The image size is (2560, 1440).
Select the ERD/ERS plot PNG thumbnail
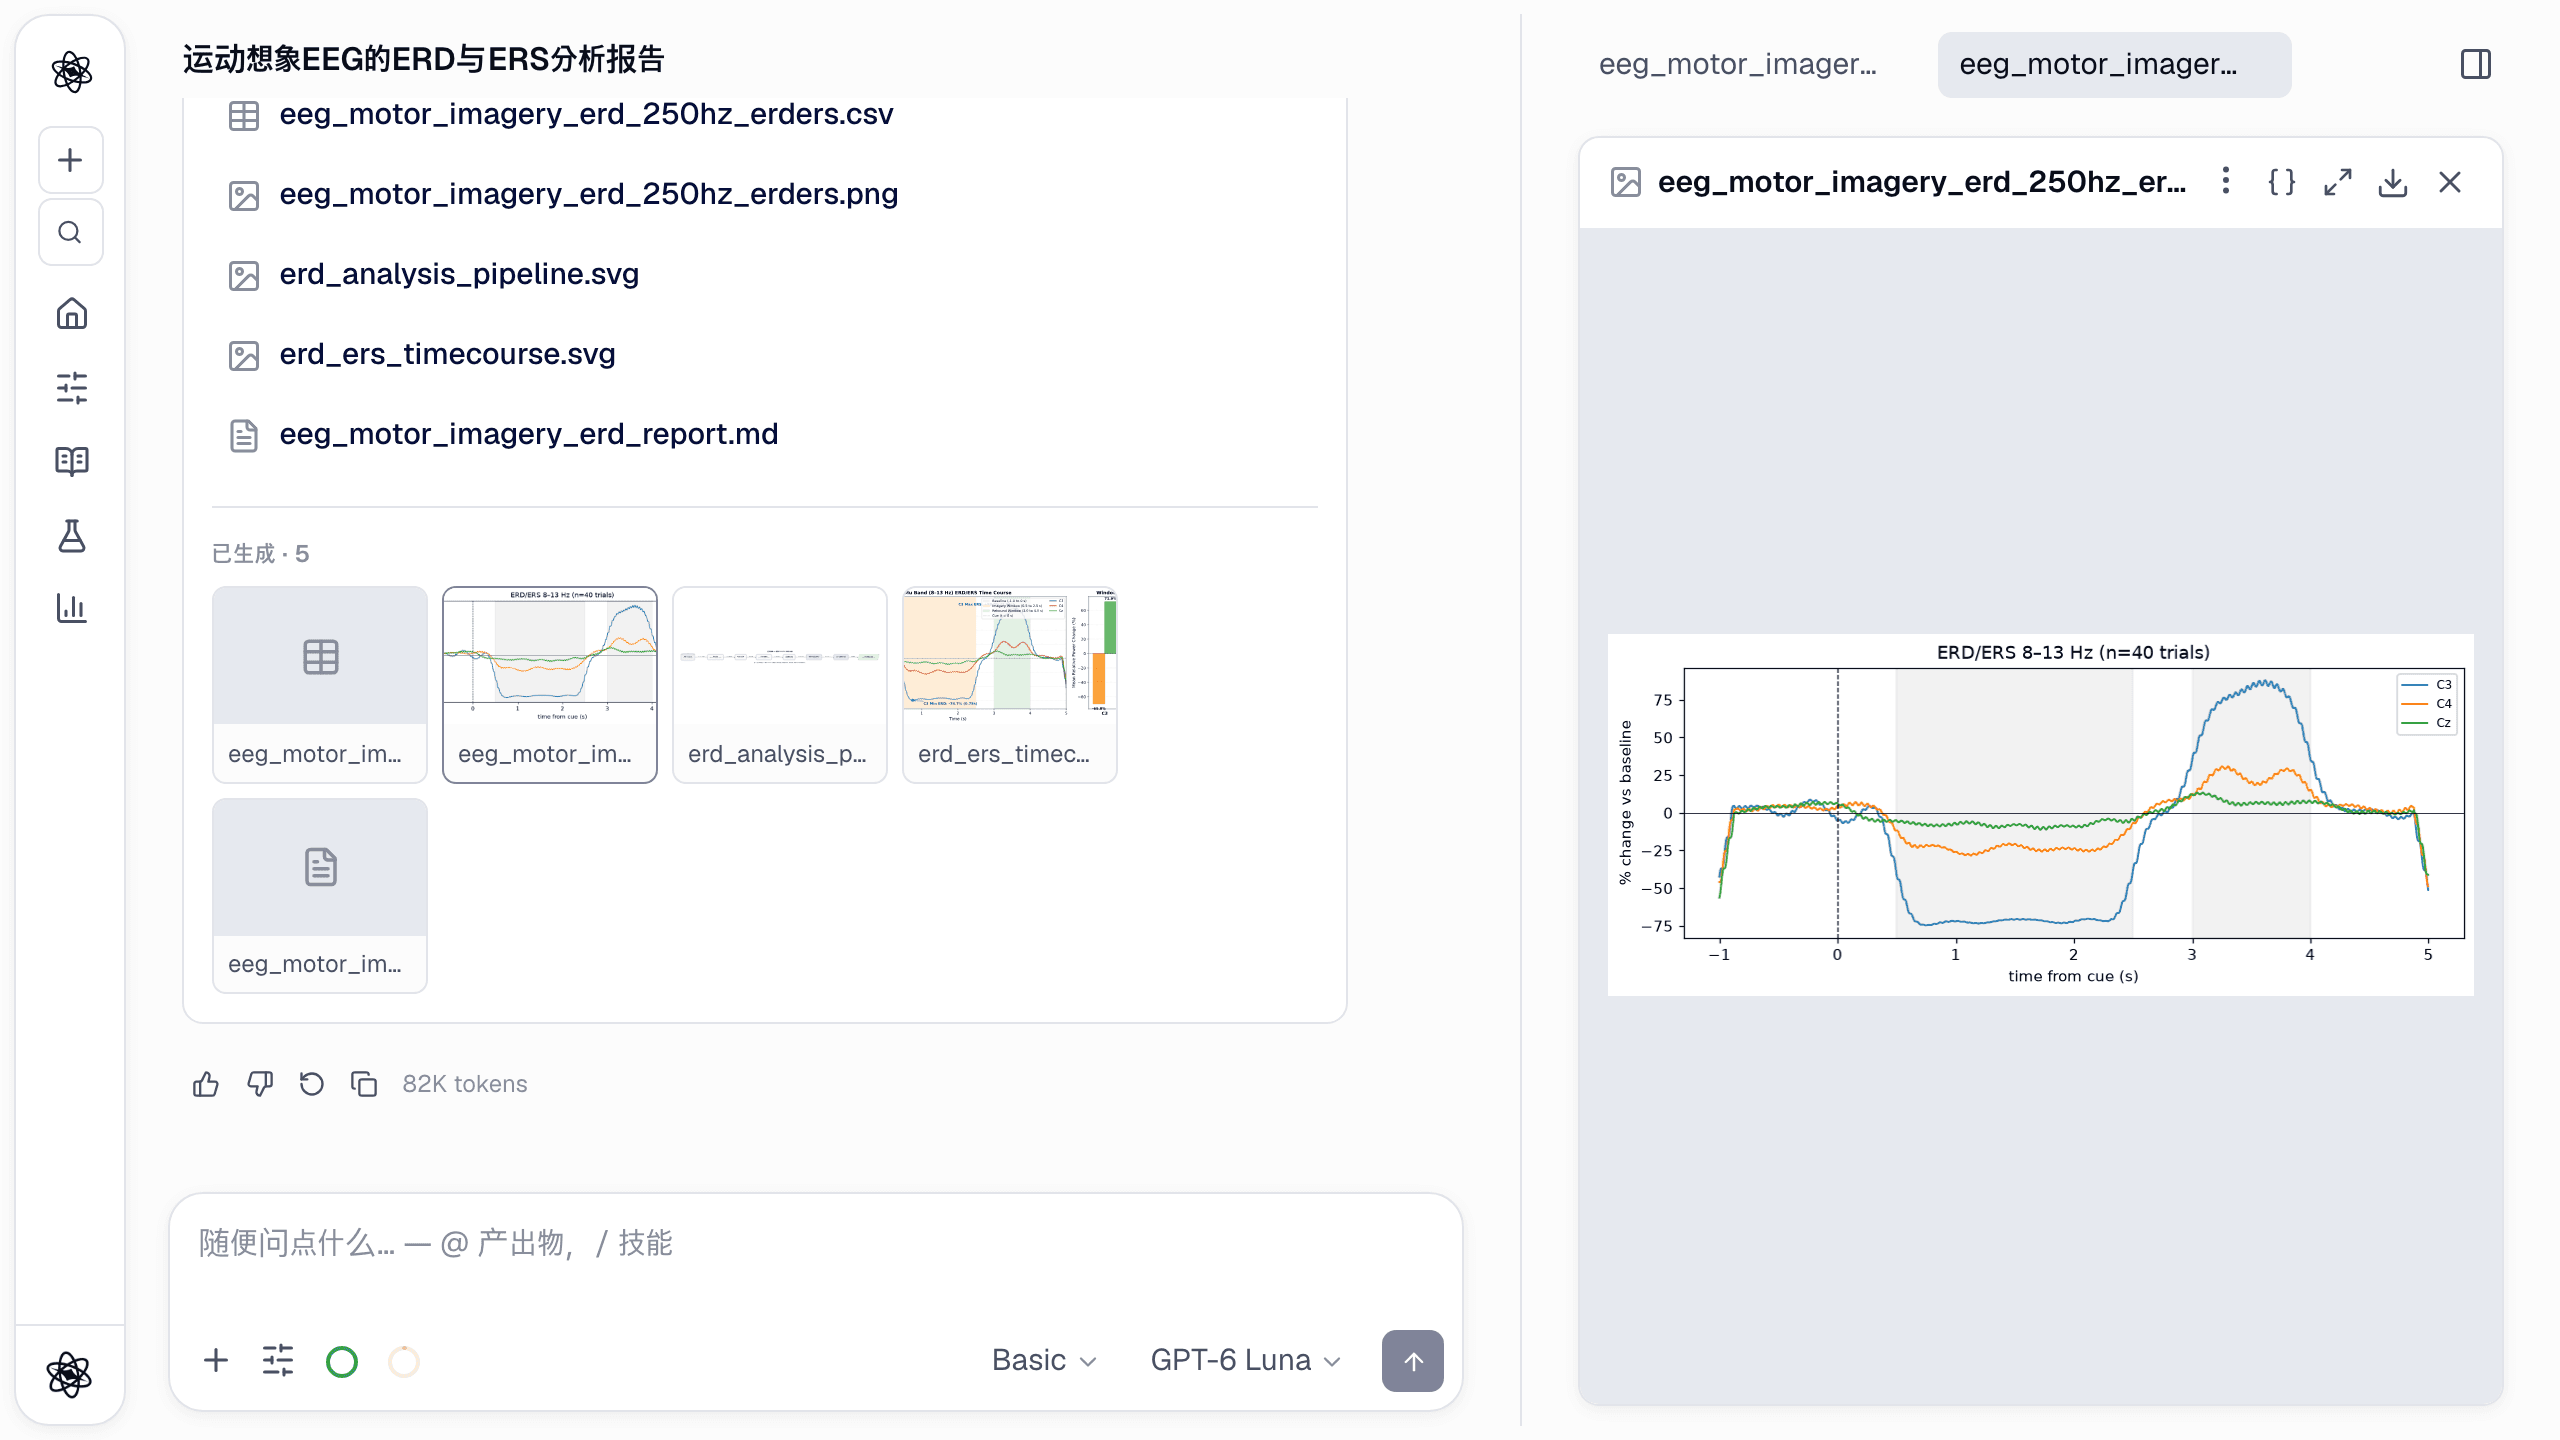(550, 685)
